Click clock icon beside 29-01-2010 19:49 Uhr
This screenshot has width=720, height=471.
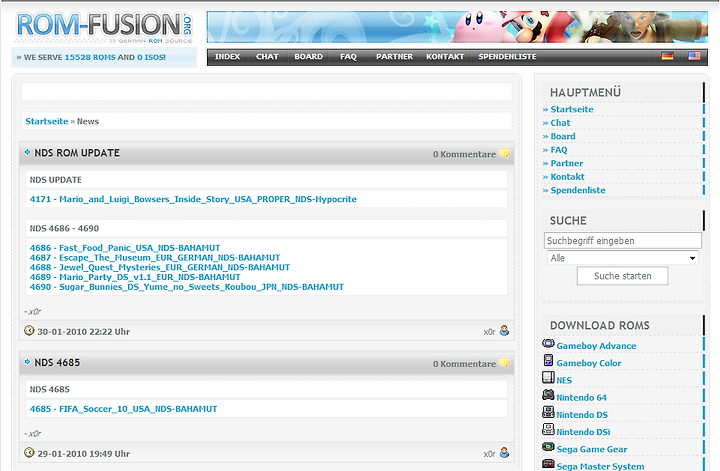[29, 453]
